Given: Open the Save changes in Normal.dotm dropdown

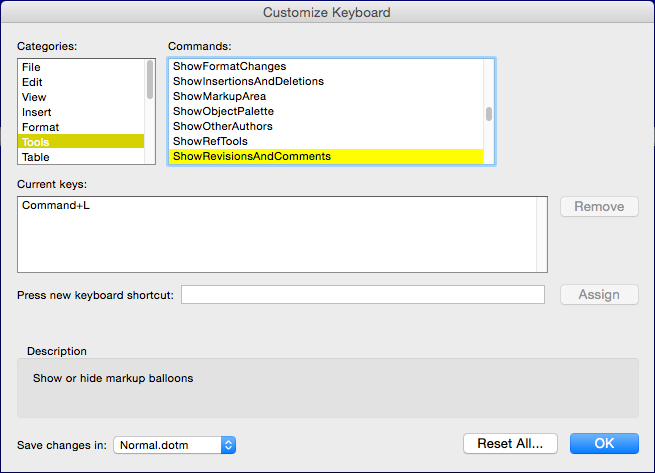Looking at the screenshot, I should point(175,445).
